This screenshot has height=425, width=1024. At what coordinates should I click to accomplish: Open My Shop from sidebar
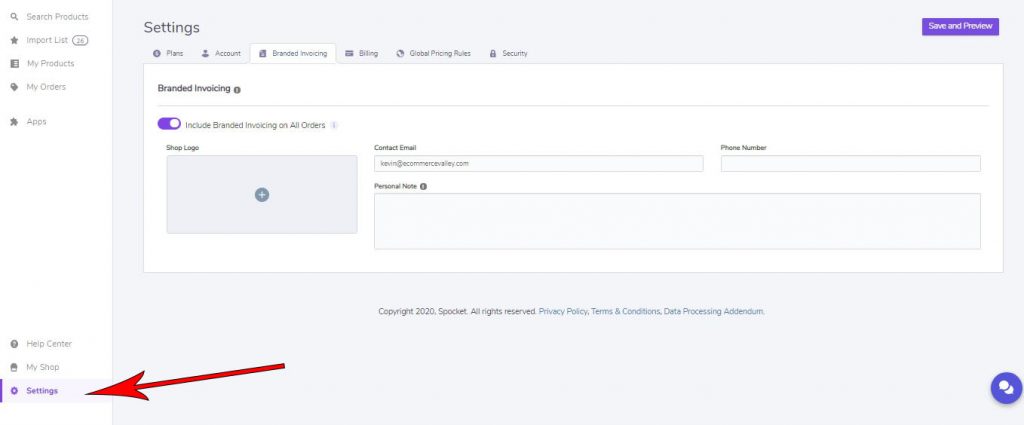42,367
